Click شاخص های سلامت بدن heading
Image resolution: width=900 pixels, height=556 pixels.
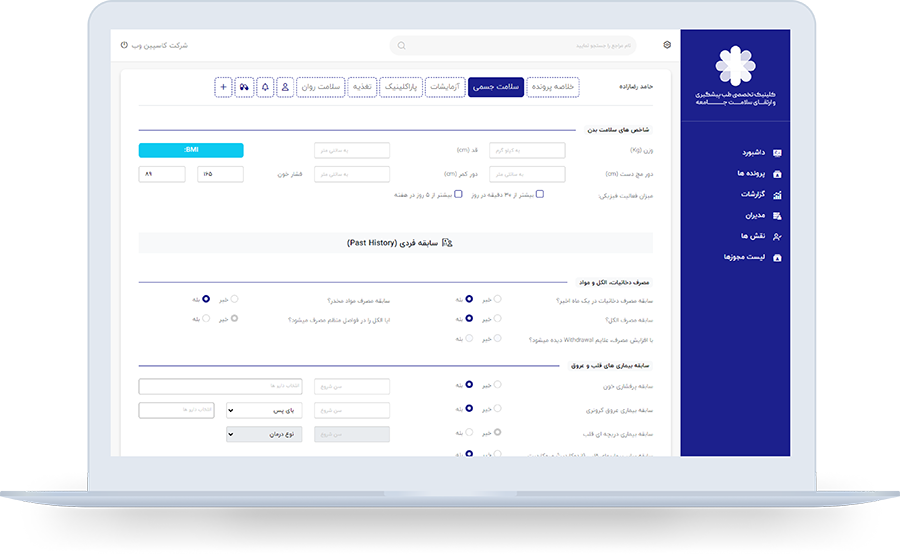pos(618,130)
